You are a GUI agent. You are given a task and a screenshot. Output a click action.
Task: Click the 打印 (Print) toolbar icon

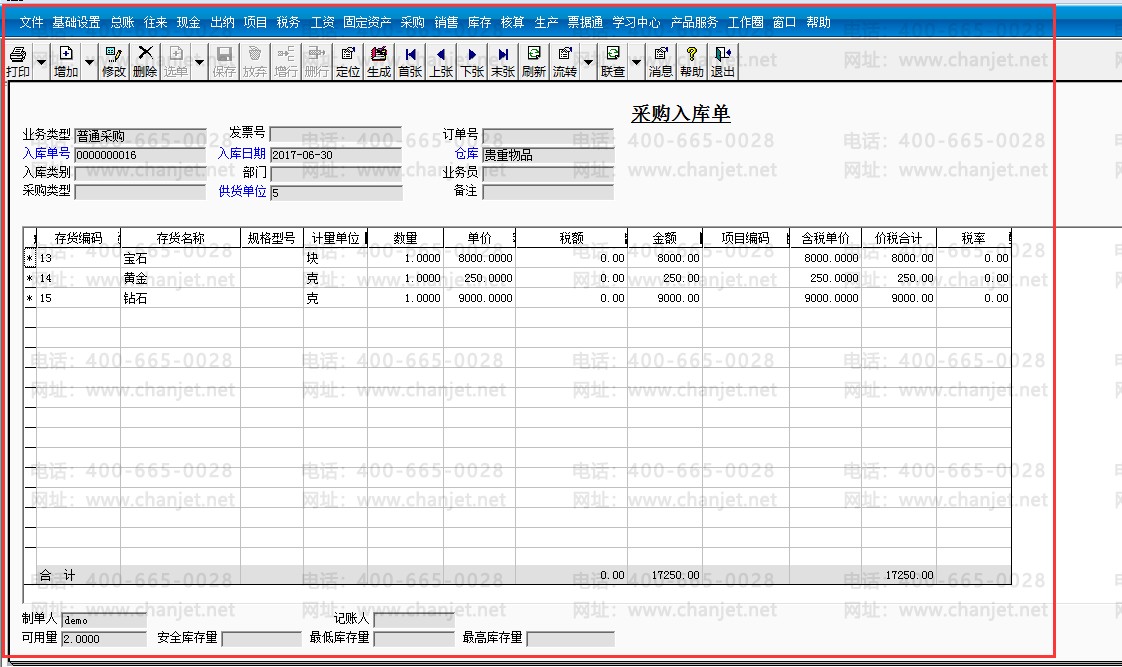click(17, 61)
